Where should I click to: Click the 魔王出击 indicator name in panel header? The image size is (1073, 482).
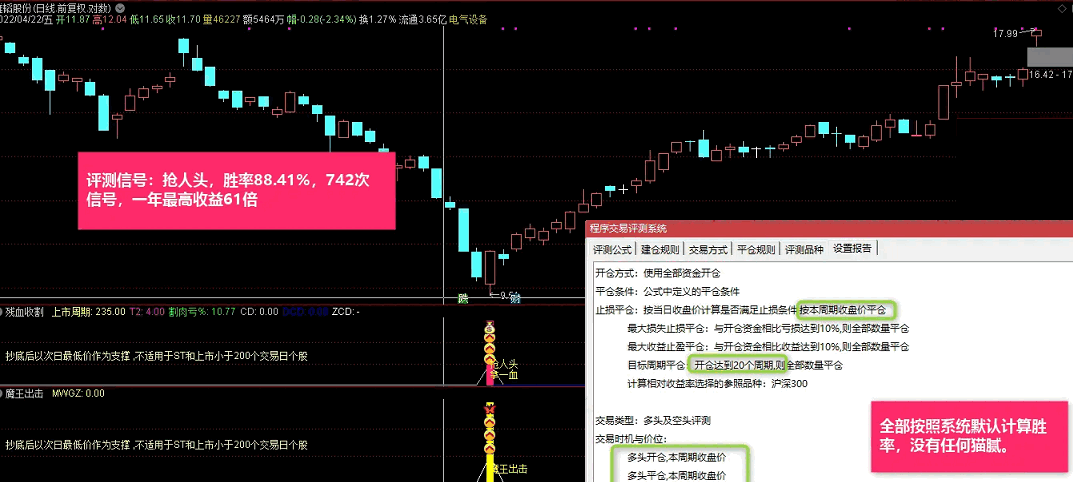pyautogui.click(x=25, y=393)
